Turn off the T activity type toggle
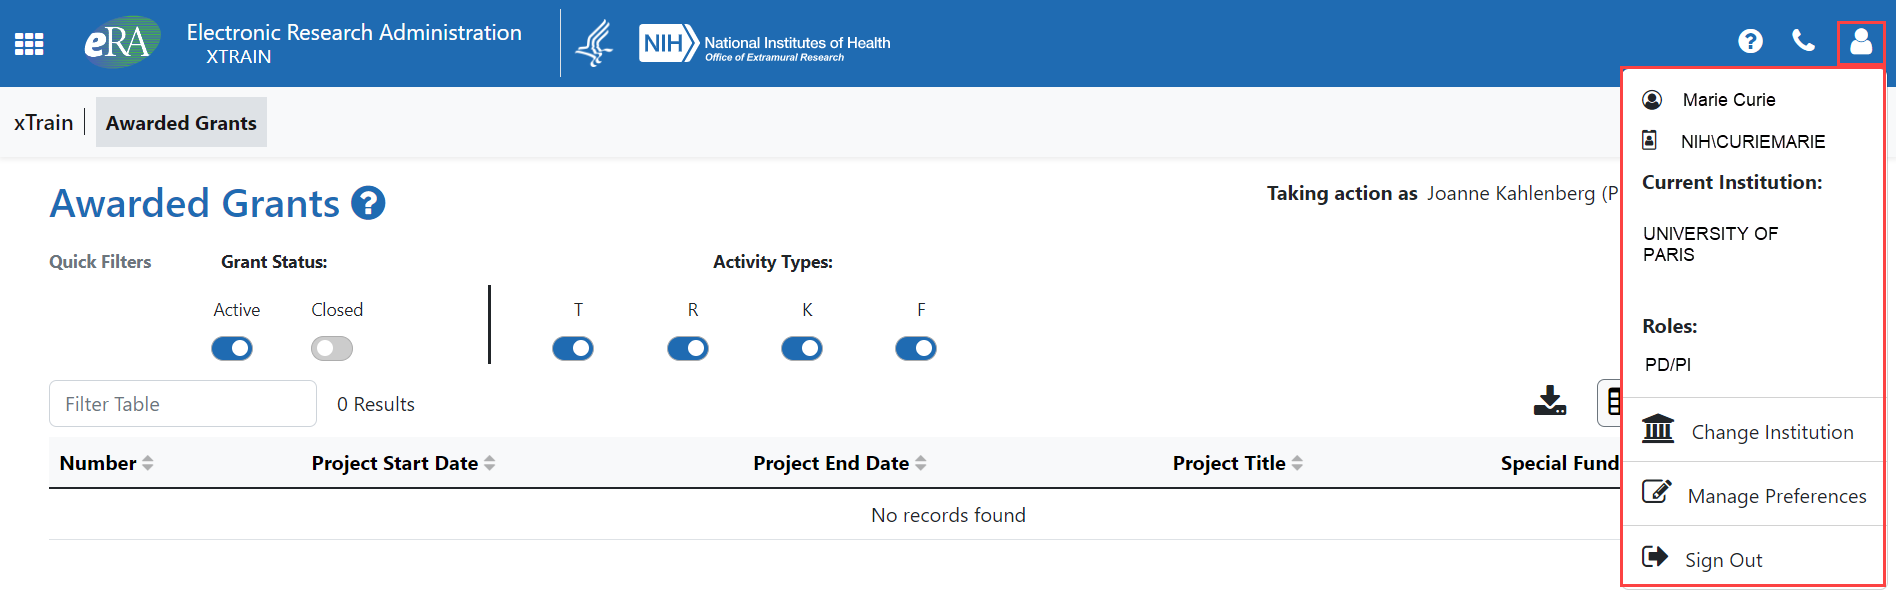 point(573,348)
